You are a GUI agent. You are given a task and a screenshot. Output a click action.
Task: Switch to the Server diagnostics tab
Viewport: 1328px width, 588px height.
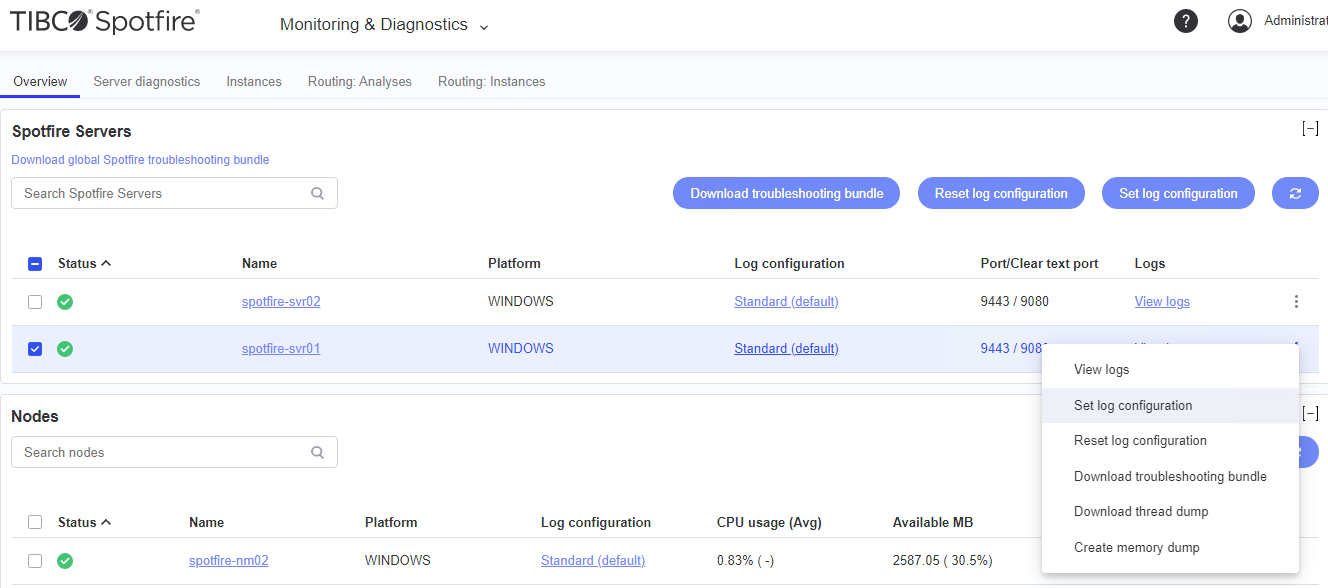click(147, 81)
